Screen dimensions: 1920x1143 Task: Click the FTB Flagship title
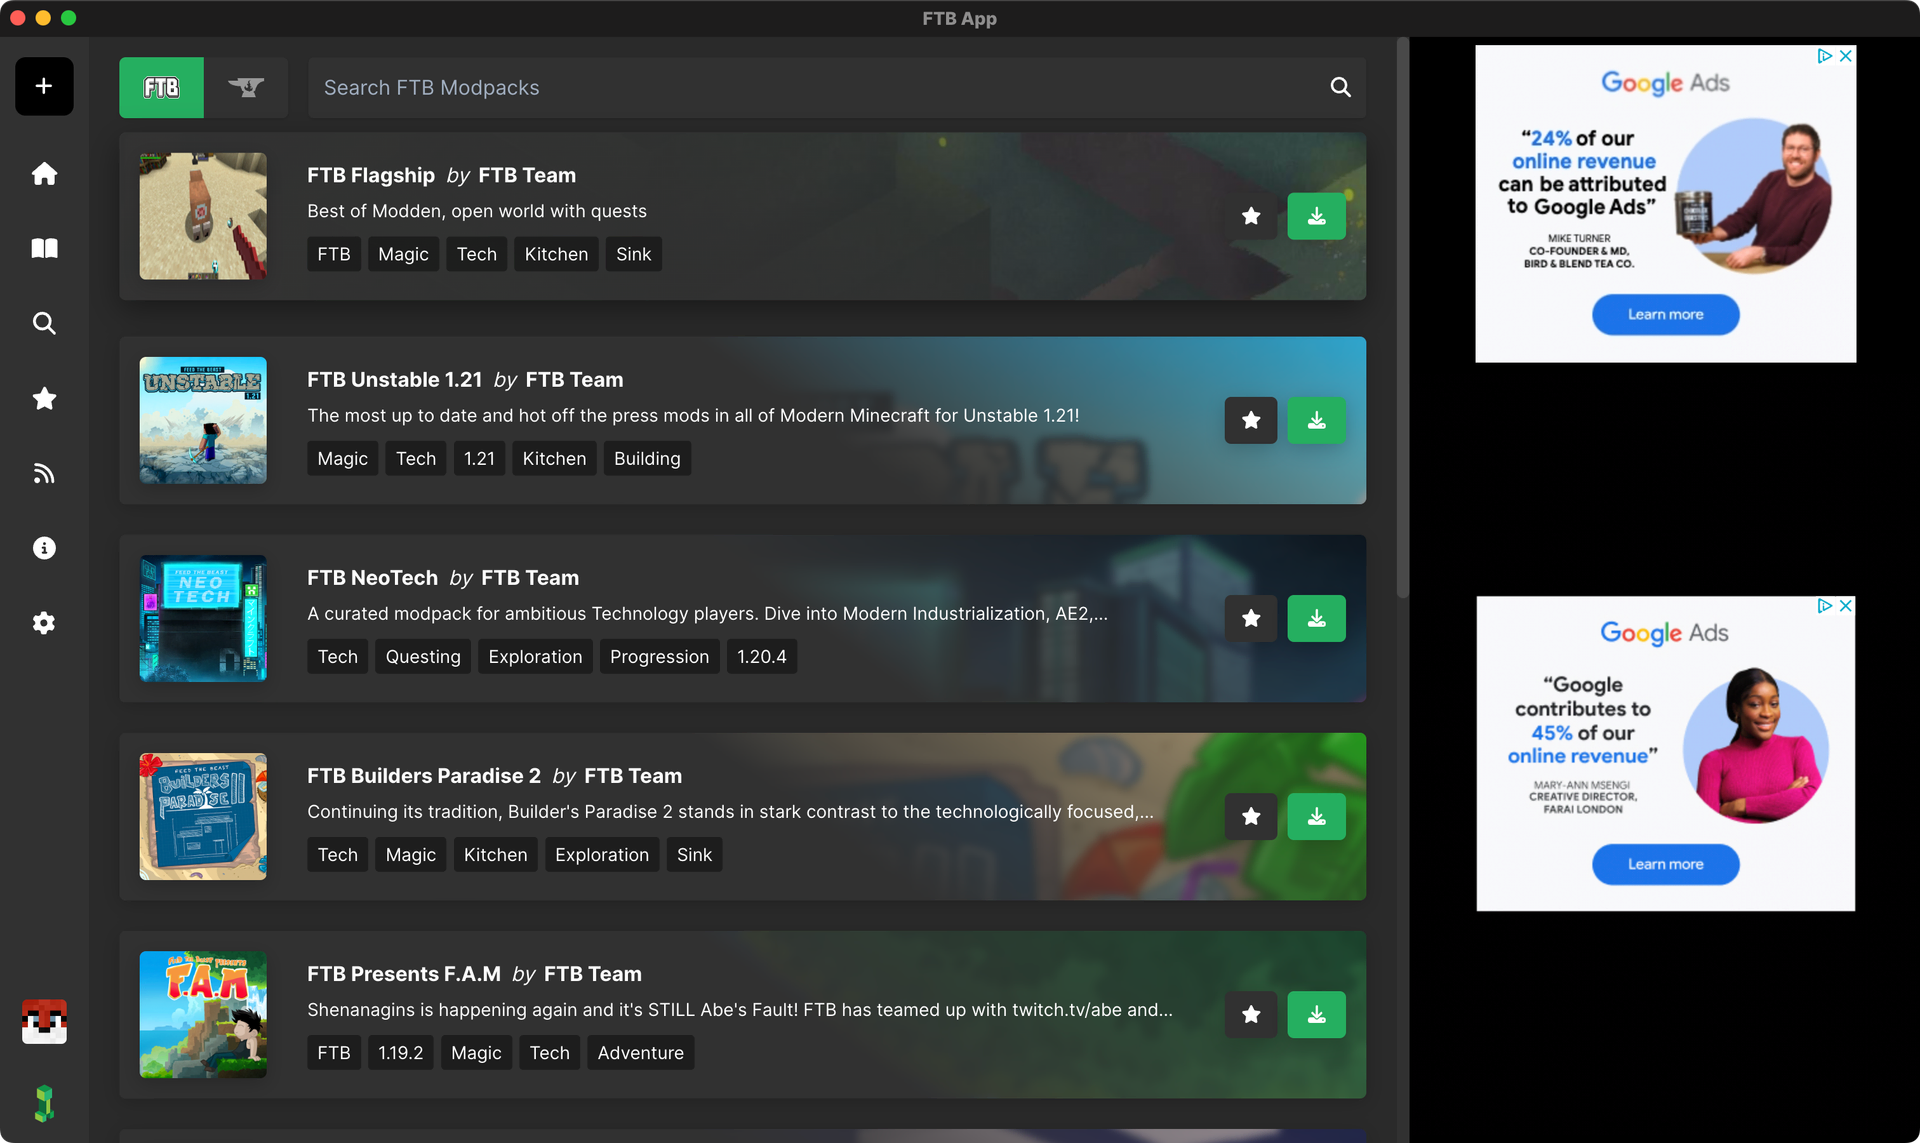[x=371, y=175]
